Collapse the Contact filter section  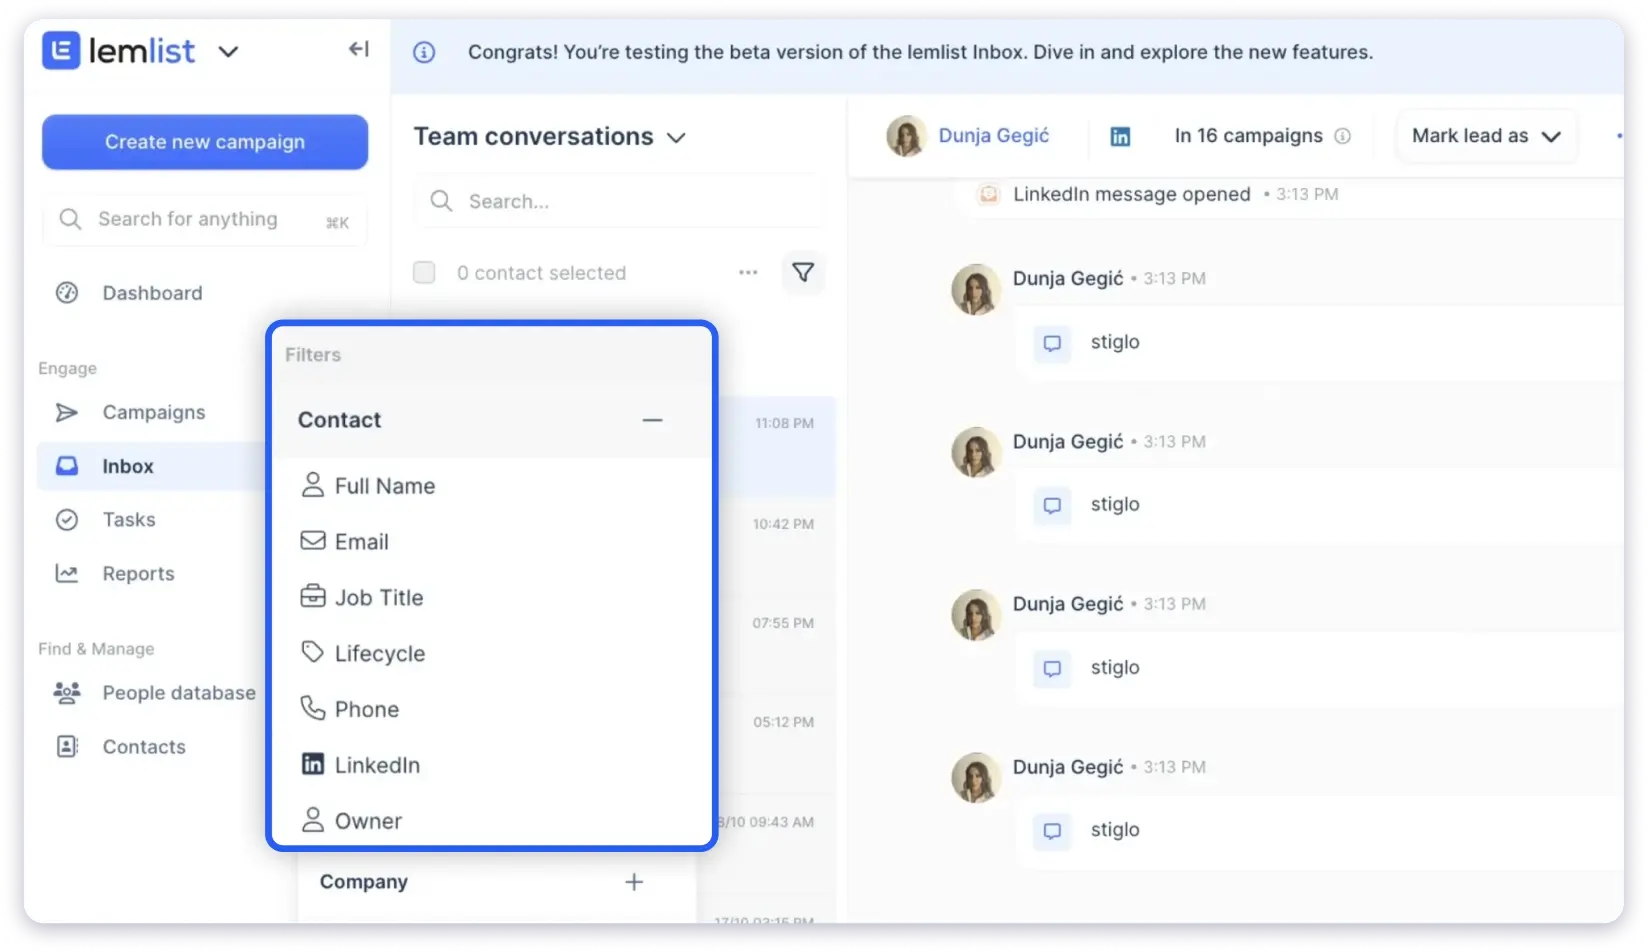click(x=652, y=420)
